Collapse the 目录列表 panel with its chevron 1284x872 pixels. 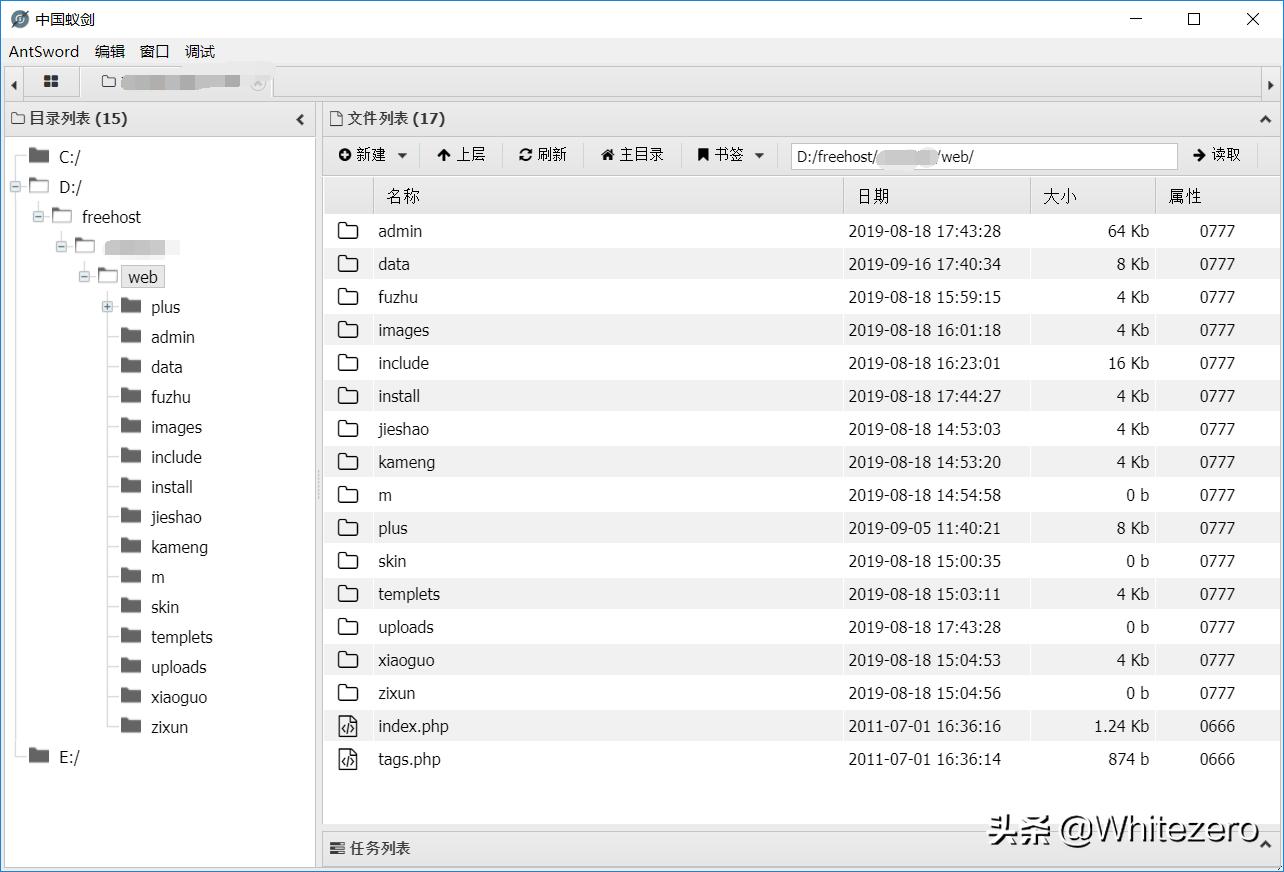click(300, 118)
